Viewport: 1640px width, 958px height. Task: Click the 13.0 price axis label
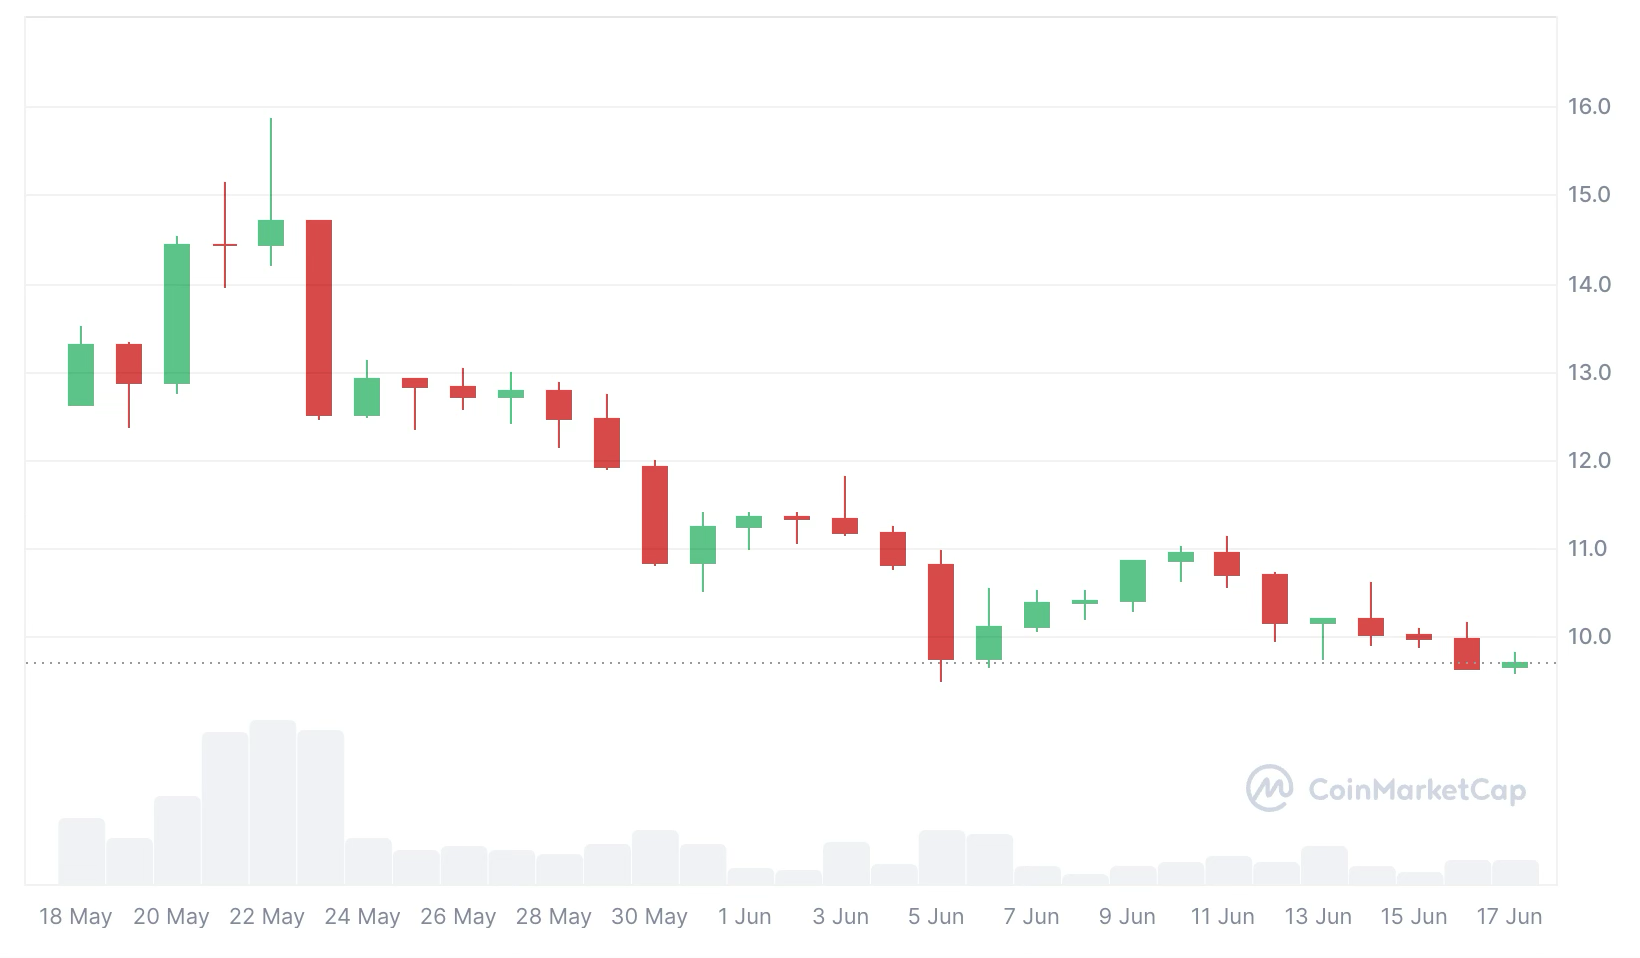coord(1589,373)
